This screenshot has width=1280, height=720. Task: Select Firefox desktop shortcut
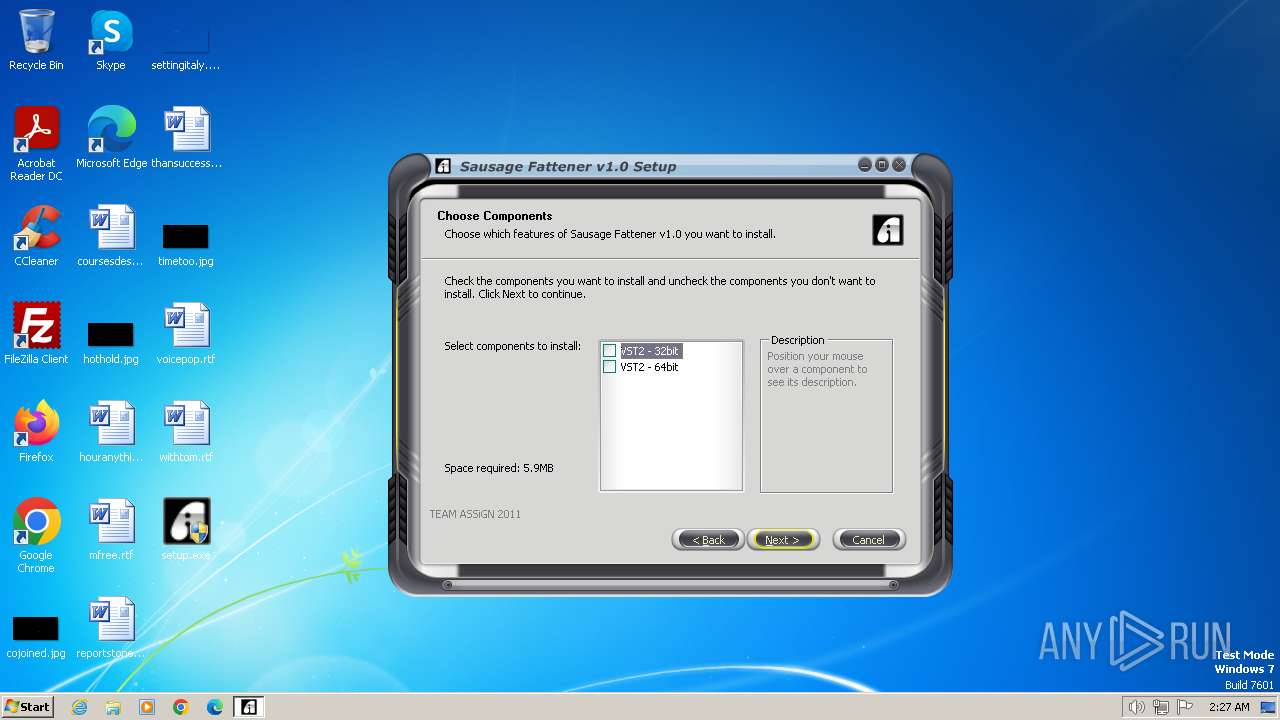click(x=36, y=432)
